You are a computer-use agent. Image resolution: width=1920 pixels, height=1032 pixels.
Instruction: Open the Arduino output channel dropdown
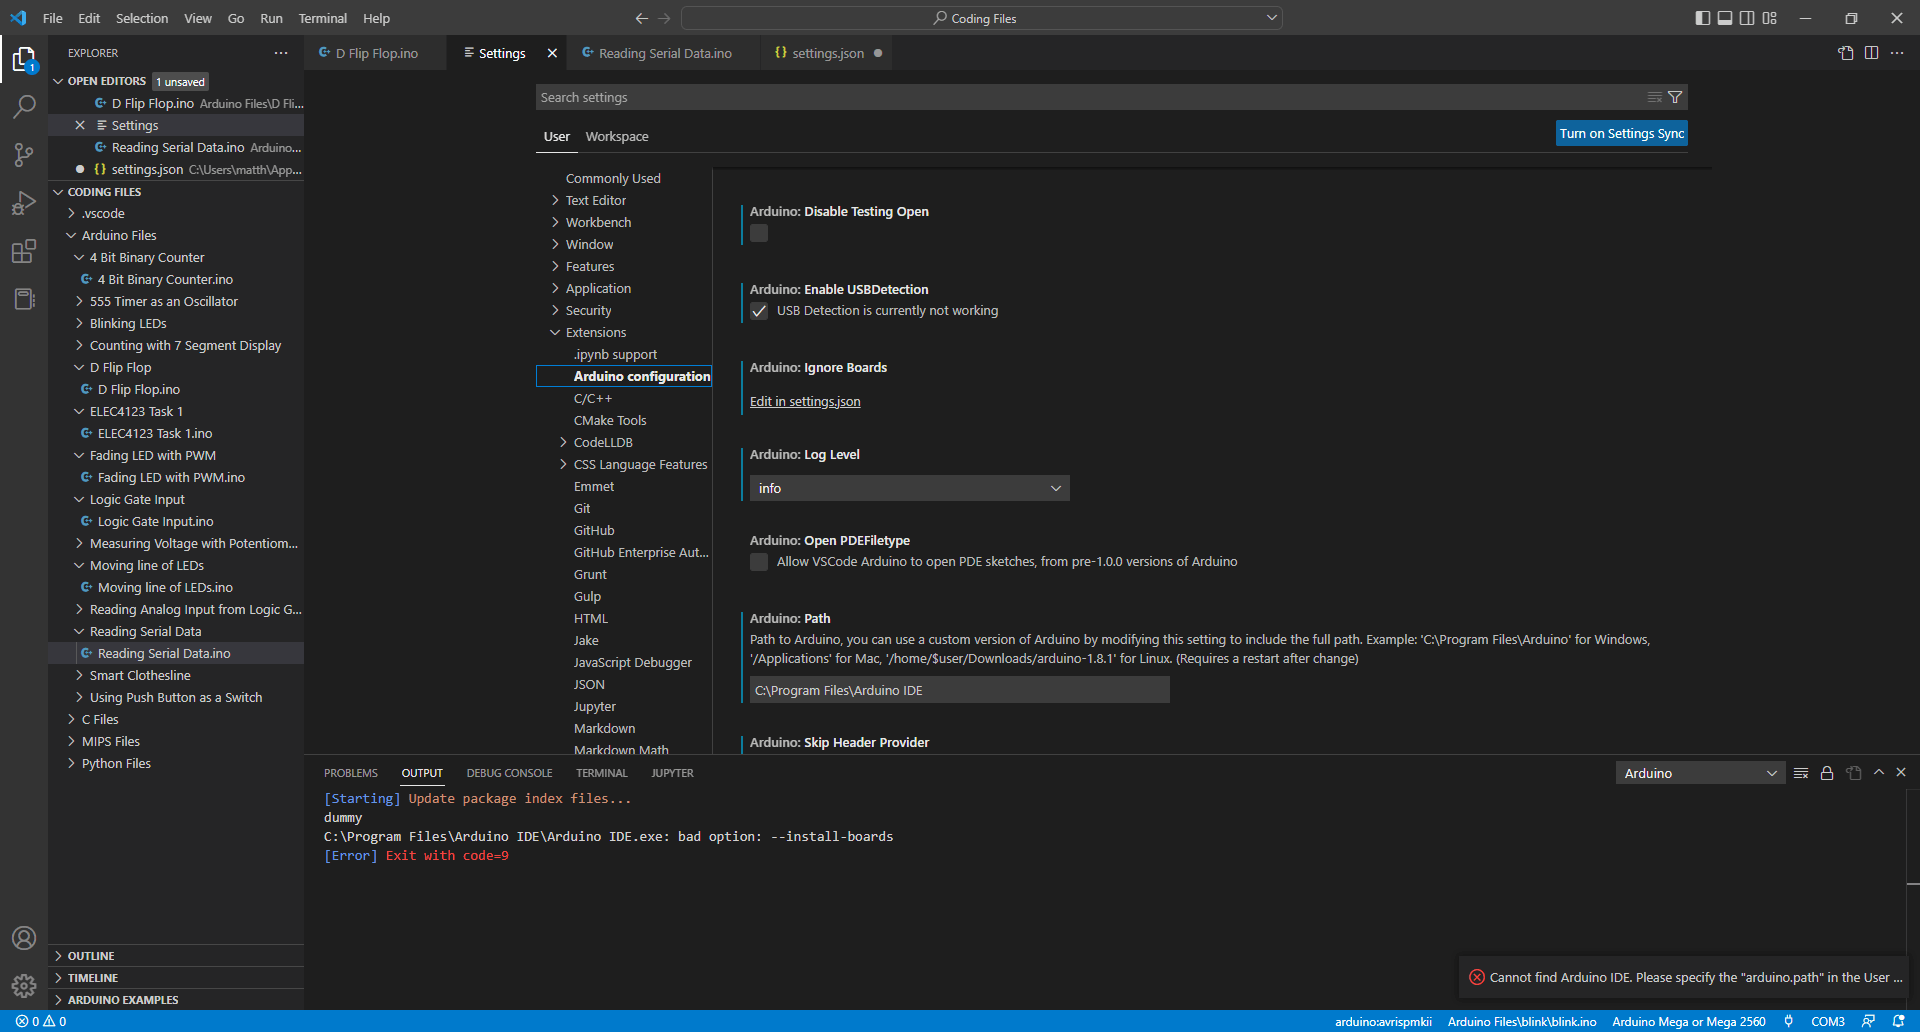[1700, 773]
